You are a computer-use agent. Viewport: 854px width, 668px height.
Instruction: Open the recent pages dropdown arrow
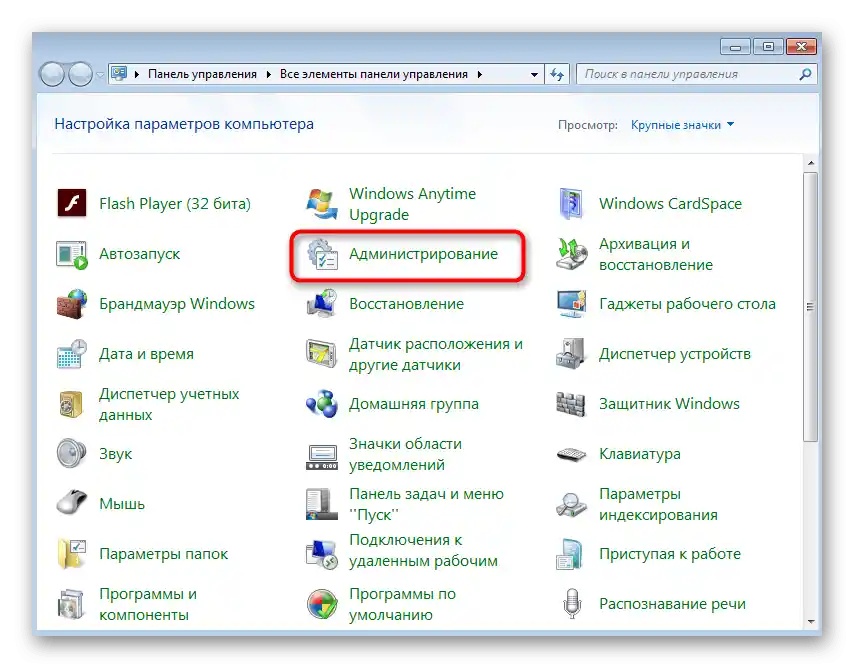(x=100, y=75)
